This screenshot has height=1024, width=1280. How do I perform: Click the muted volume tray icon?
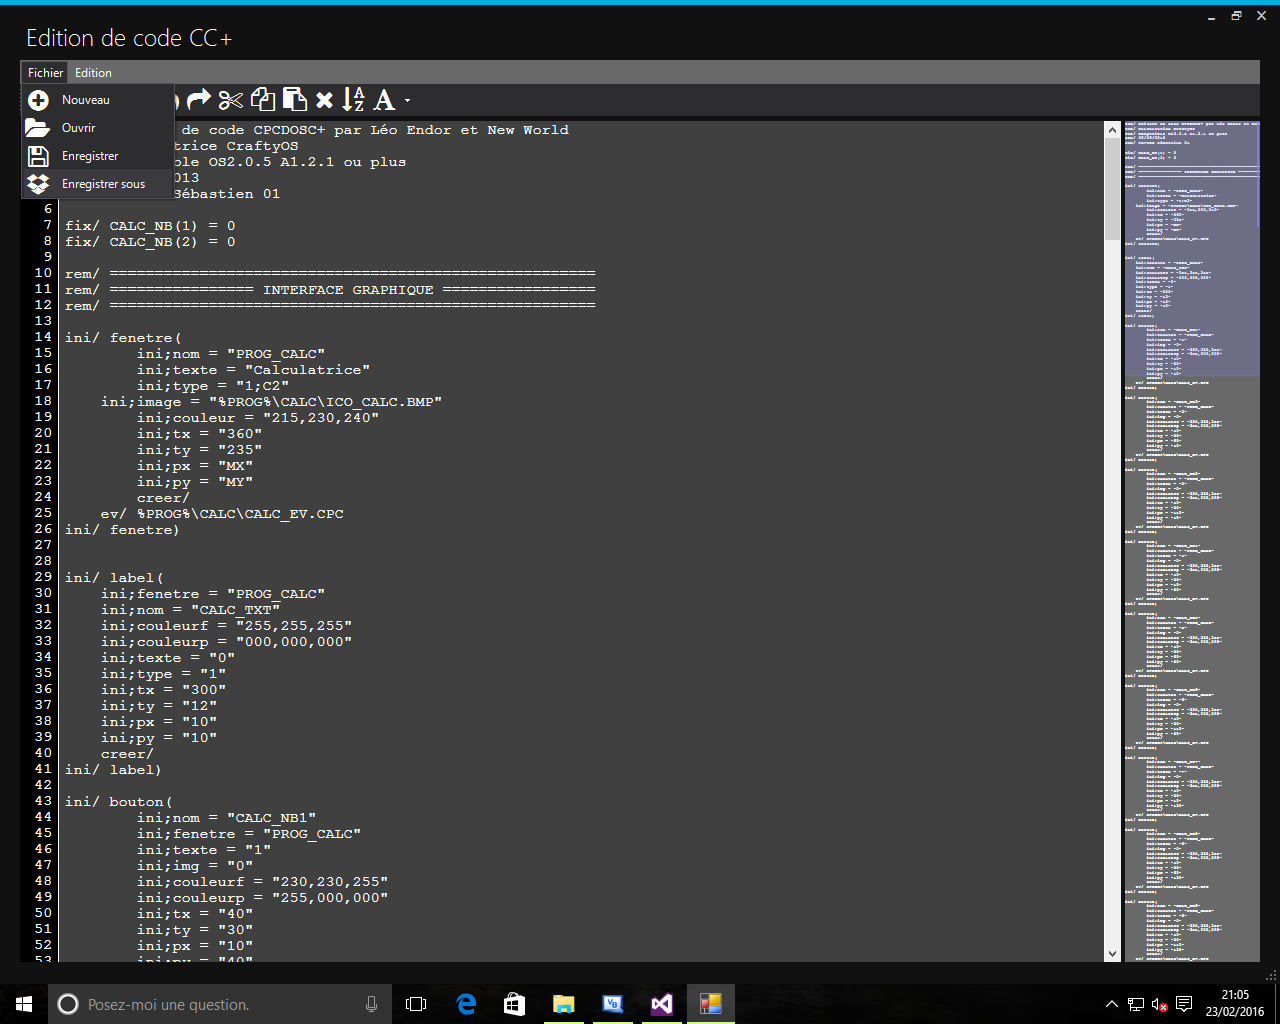click(1160, 1004)
